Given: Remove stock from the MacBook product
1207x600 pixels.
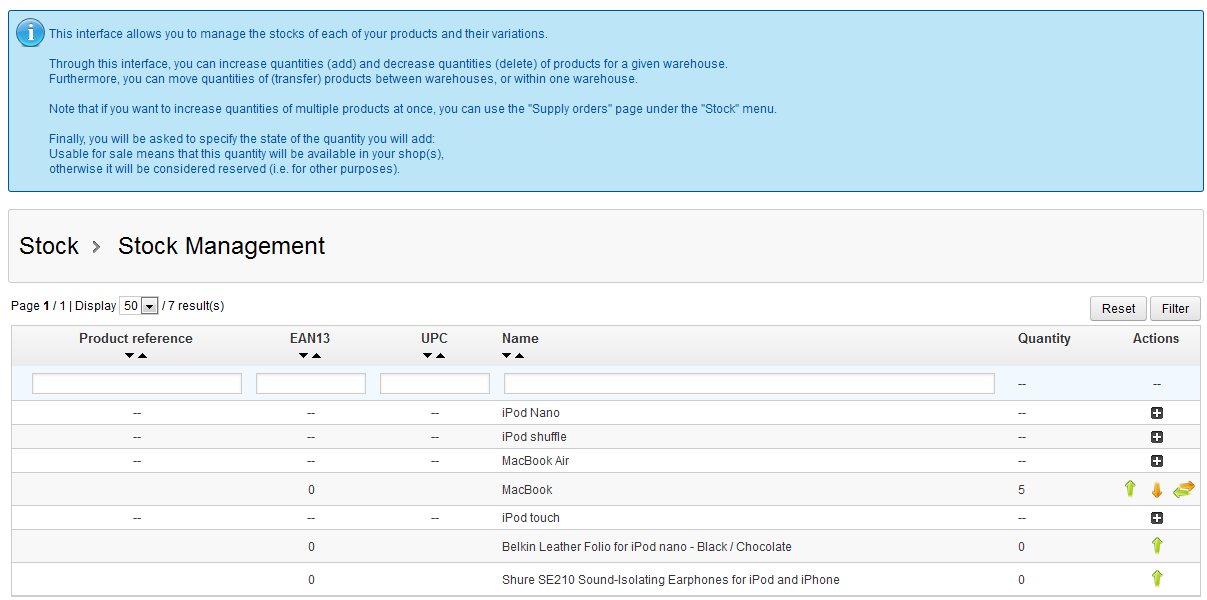Looking at the screenshot, I should click(1157, 490).
